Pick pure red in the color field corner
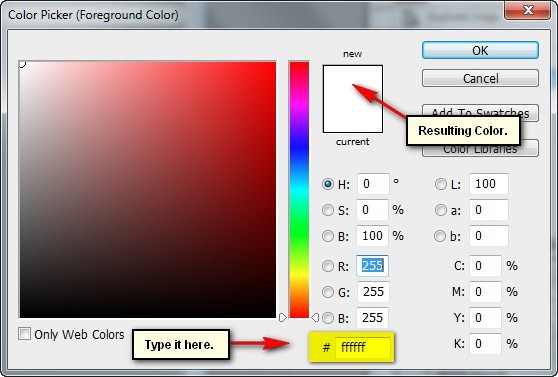This screenshot has width=558, height=377. (x=274, y=63)
